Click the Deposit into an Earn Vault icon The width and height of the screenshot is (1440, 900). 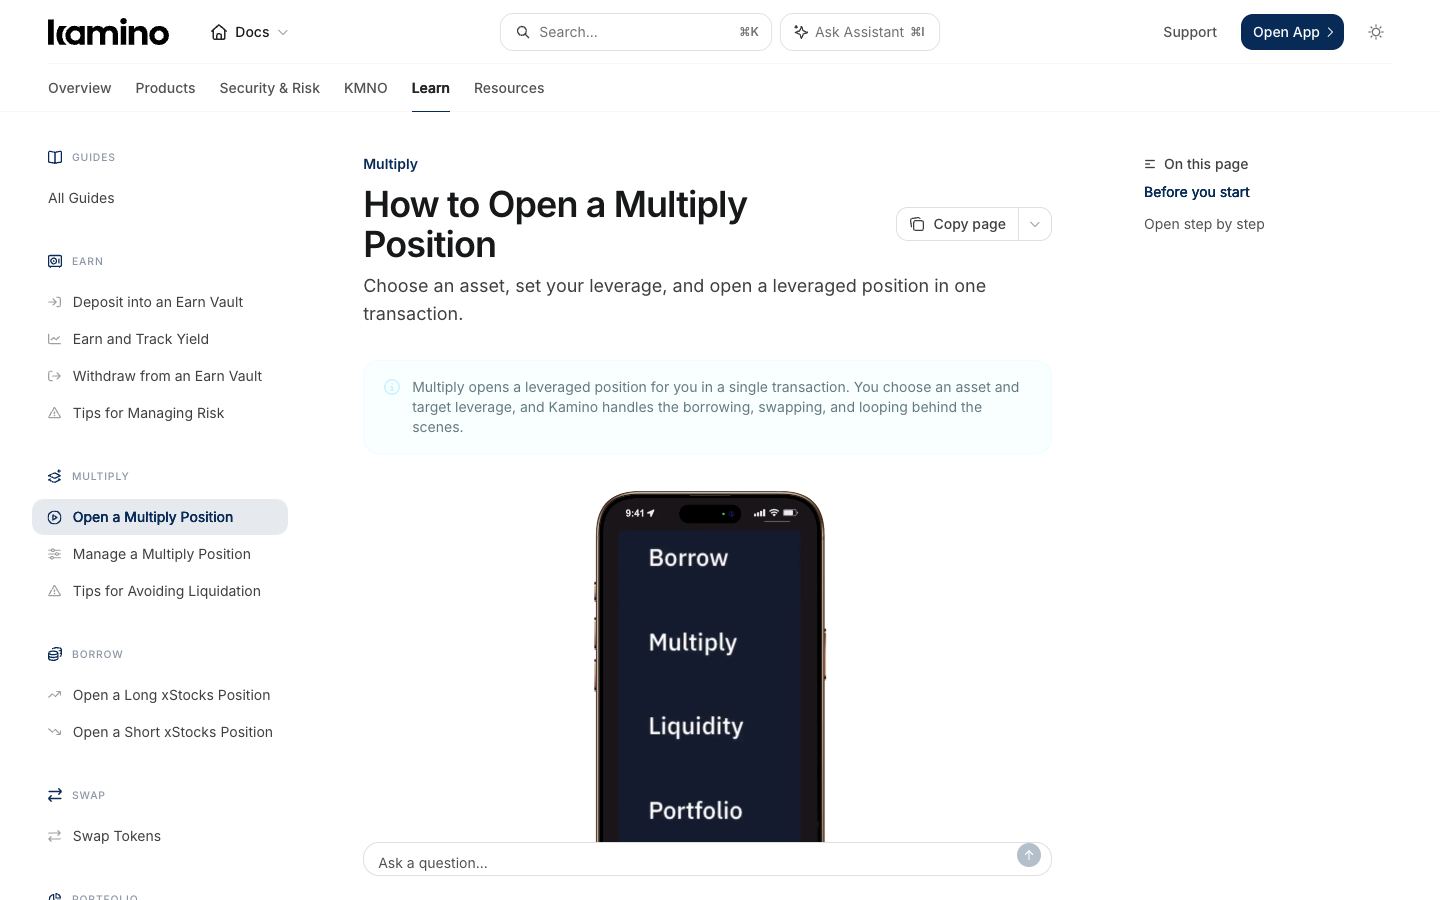pos(55,302)
